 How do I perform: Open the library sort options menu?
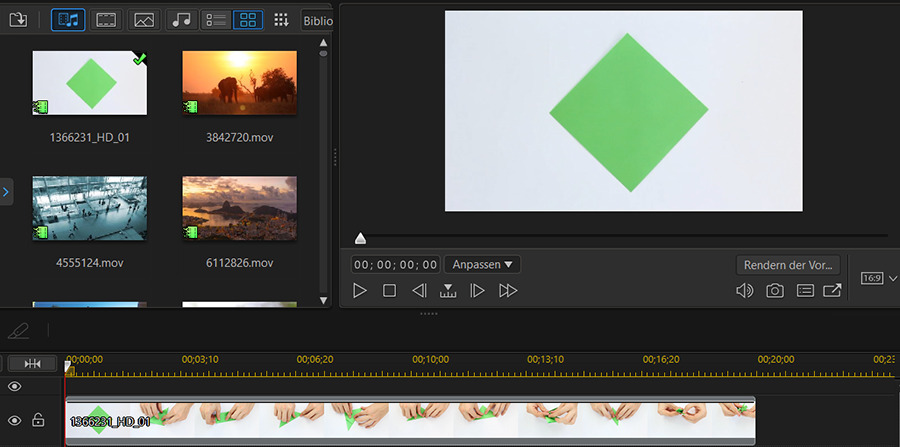click(281, 20)
